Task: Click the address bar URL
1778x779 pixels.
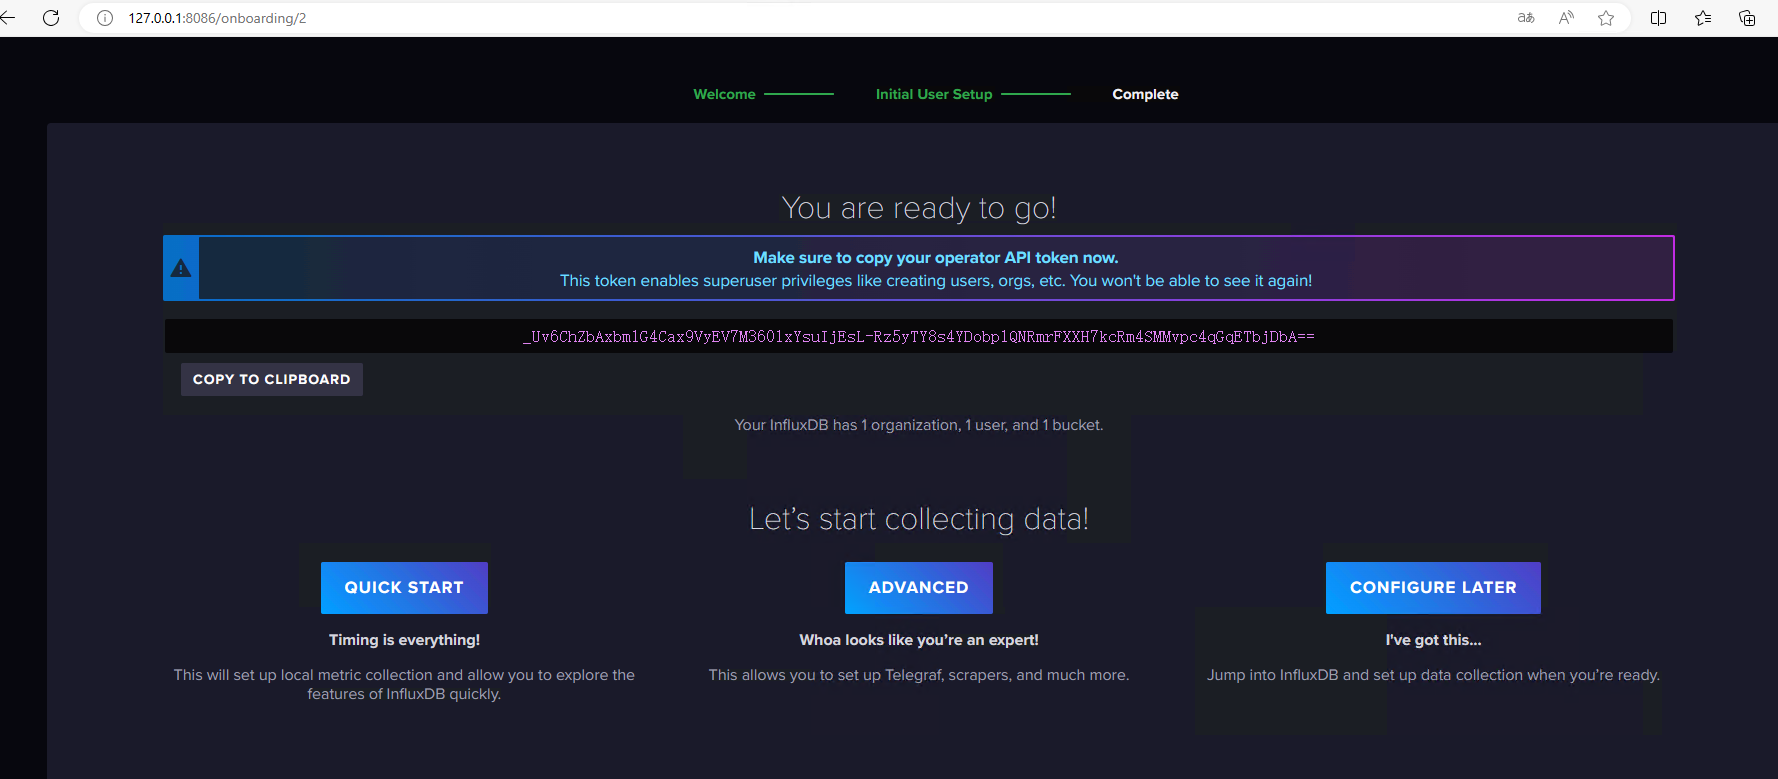Action: click(217, 18)
